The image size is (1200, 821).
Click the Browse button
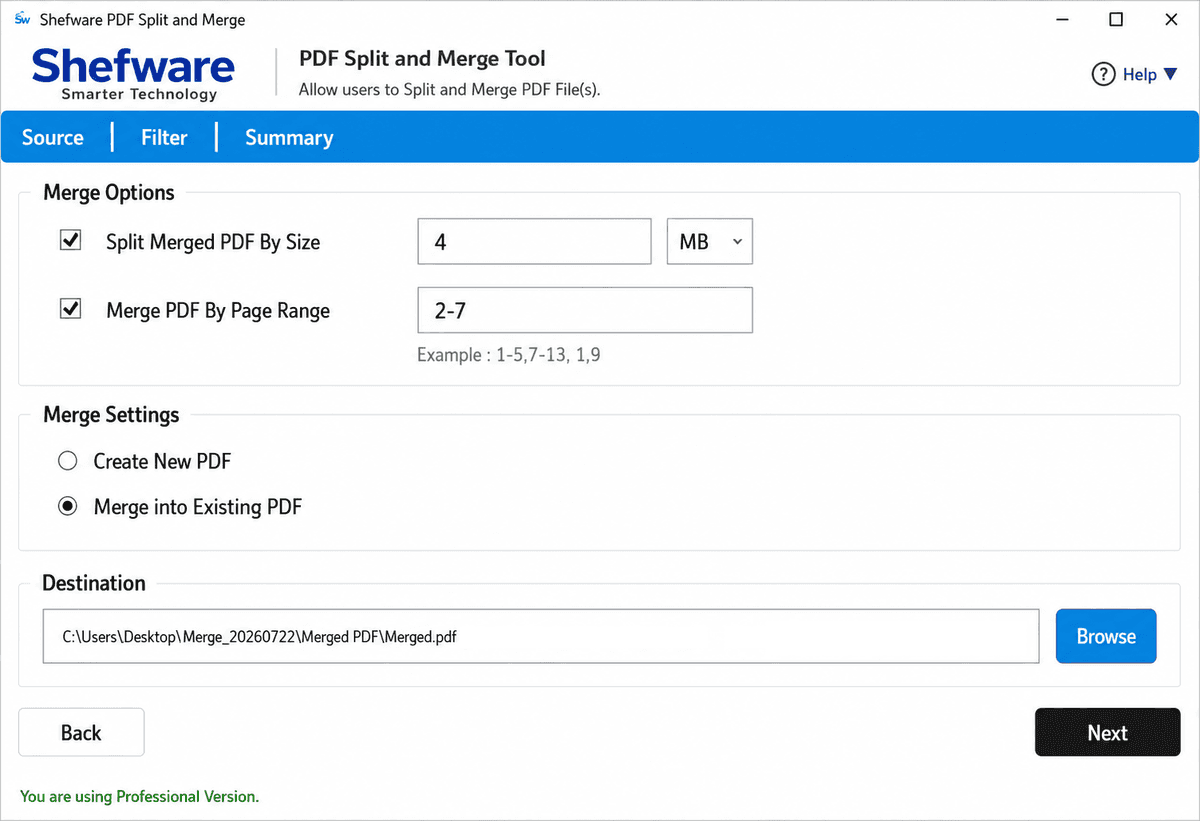click(1106, 636)
